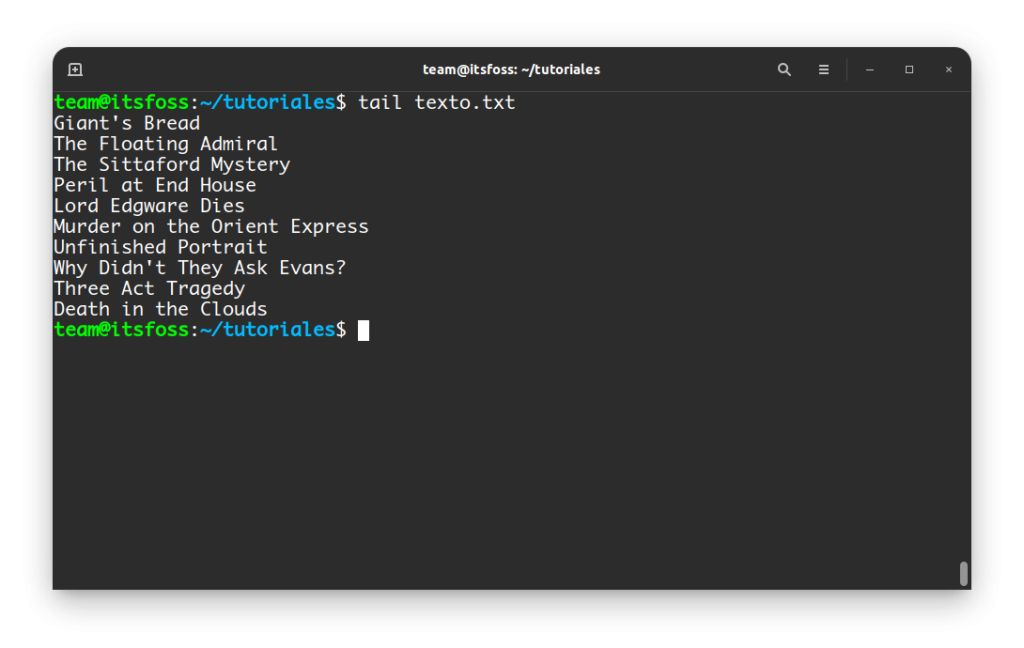
Task: Click the minimize window icon
Action: (869, 69)
